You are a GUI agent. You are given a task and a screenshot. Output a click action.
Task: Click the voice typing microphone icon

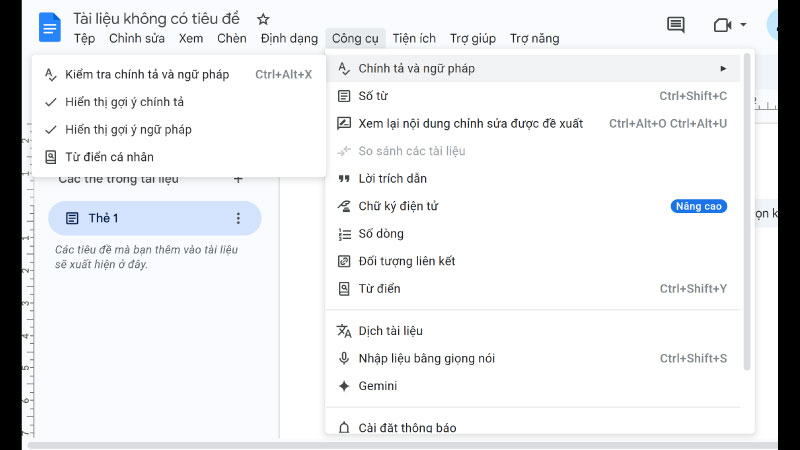344,358
